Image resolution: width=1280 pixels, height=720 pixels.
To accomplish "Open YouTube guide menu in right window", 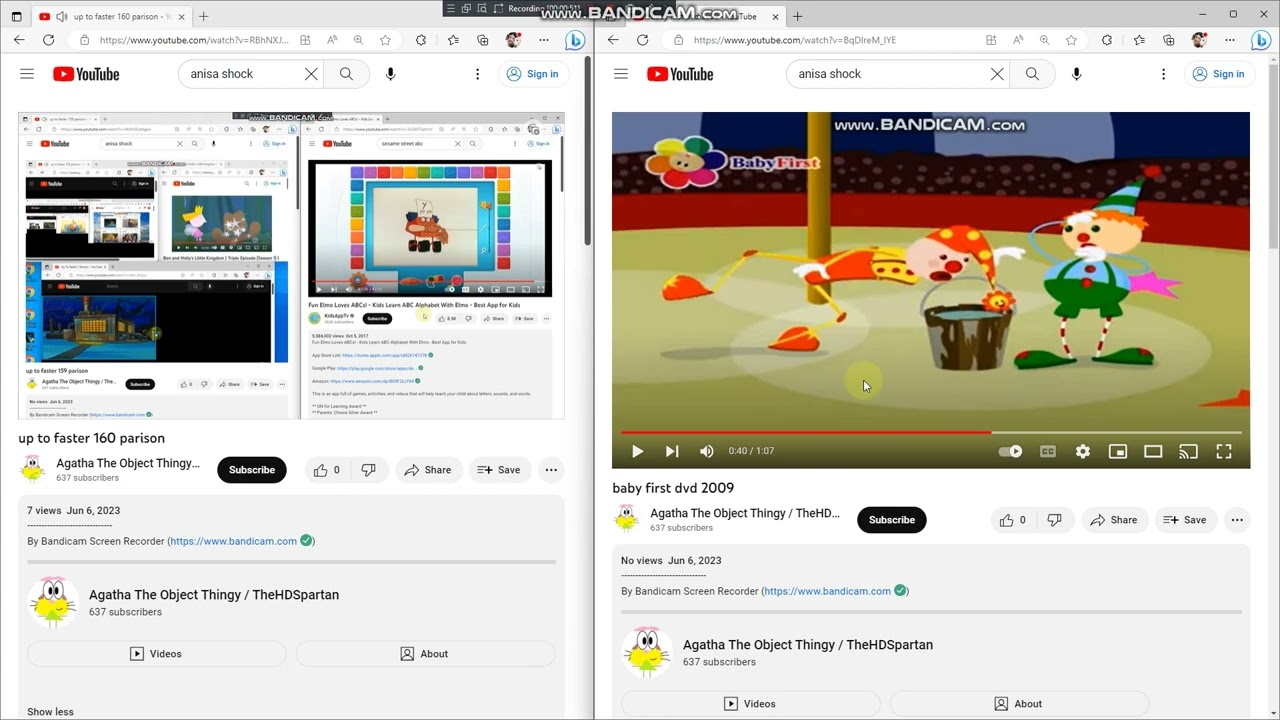I will (x=621, y=74).
